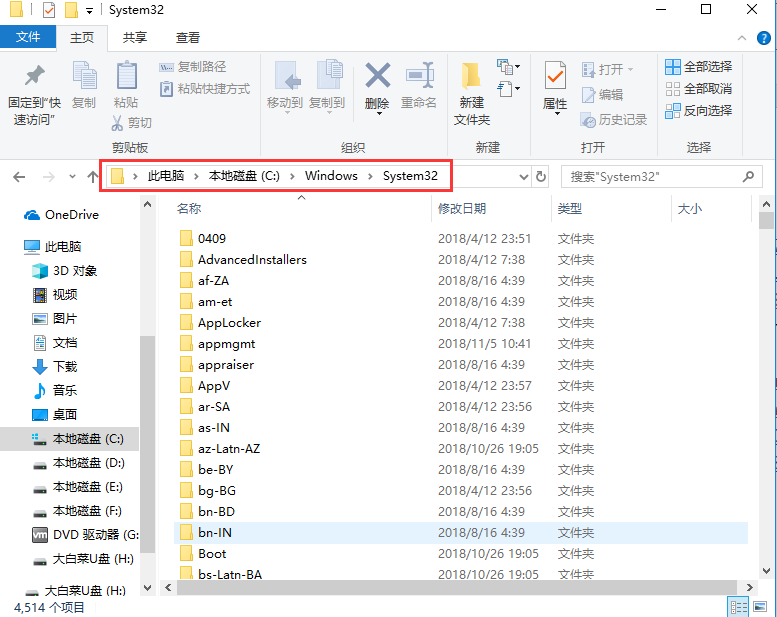Click the Open (打开) ribbon button

[608, 69]
